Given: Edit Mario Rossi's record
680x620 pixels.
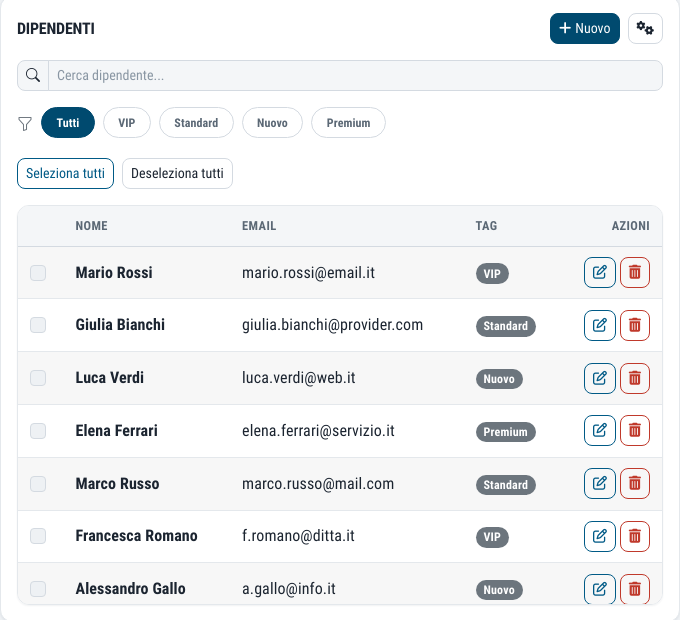Looking at the screenshot, I should click(x=599, y=272).
